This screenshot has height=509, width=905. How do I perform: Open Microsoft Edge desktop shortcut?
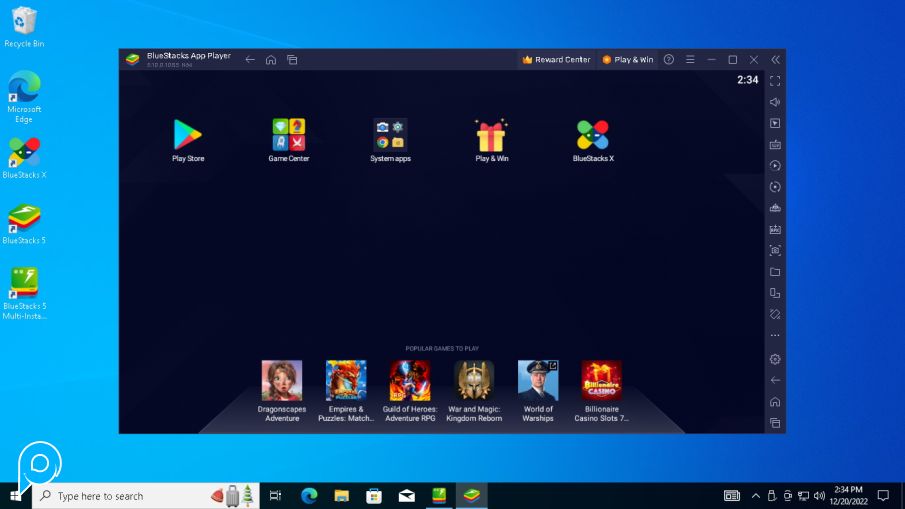pyautogui.click(x=24, y=96)
